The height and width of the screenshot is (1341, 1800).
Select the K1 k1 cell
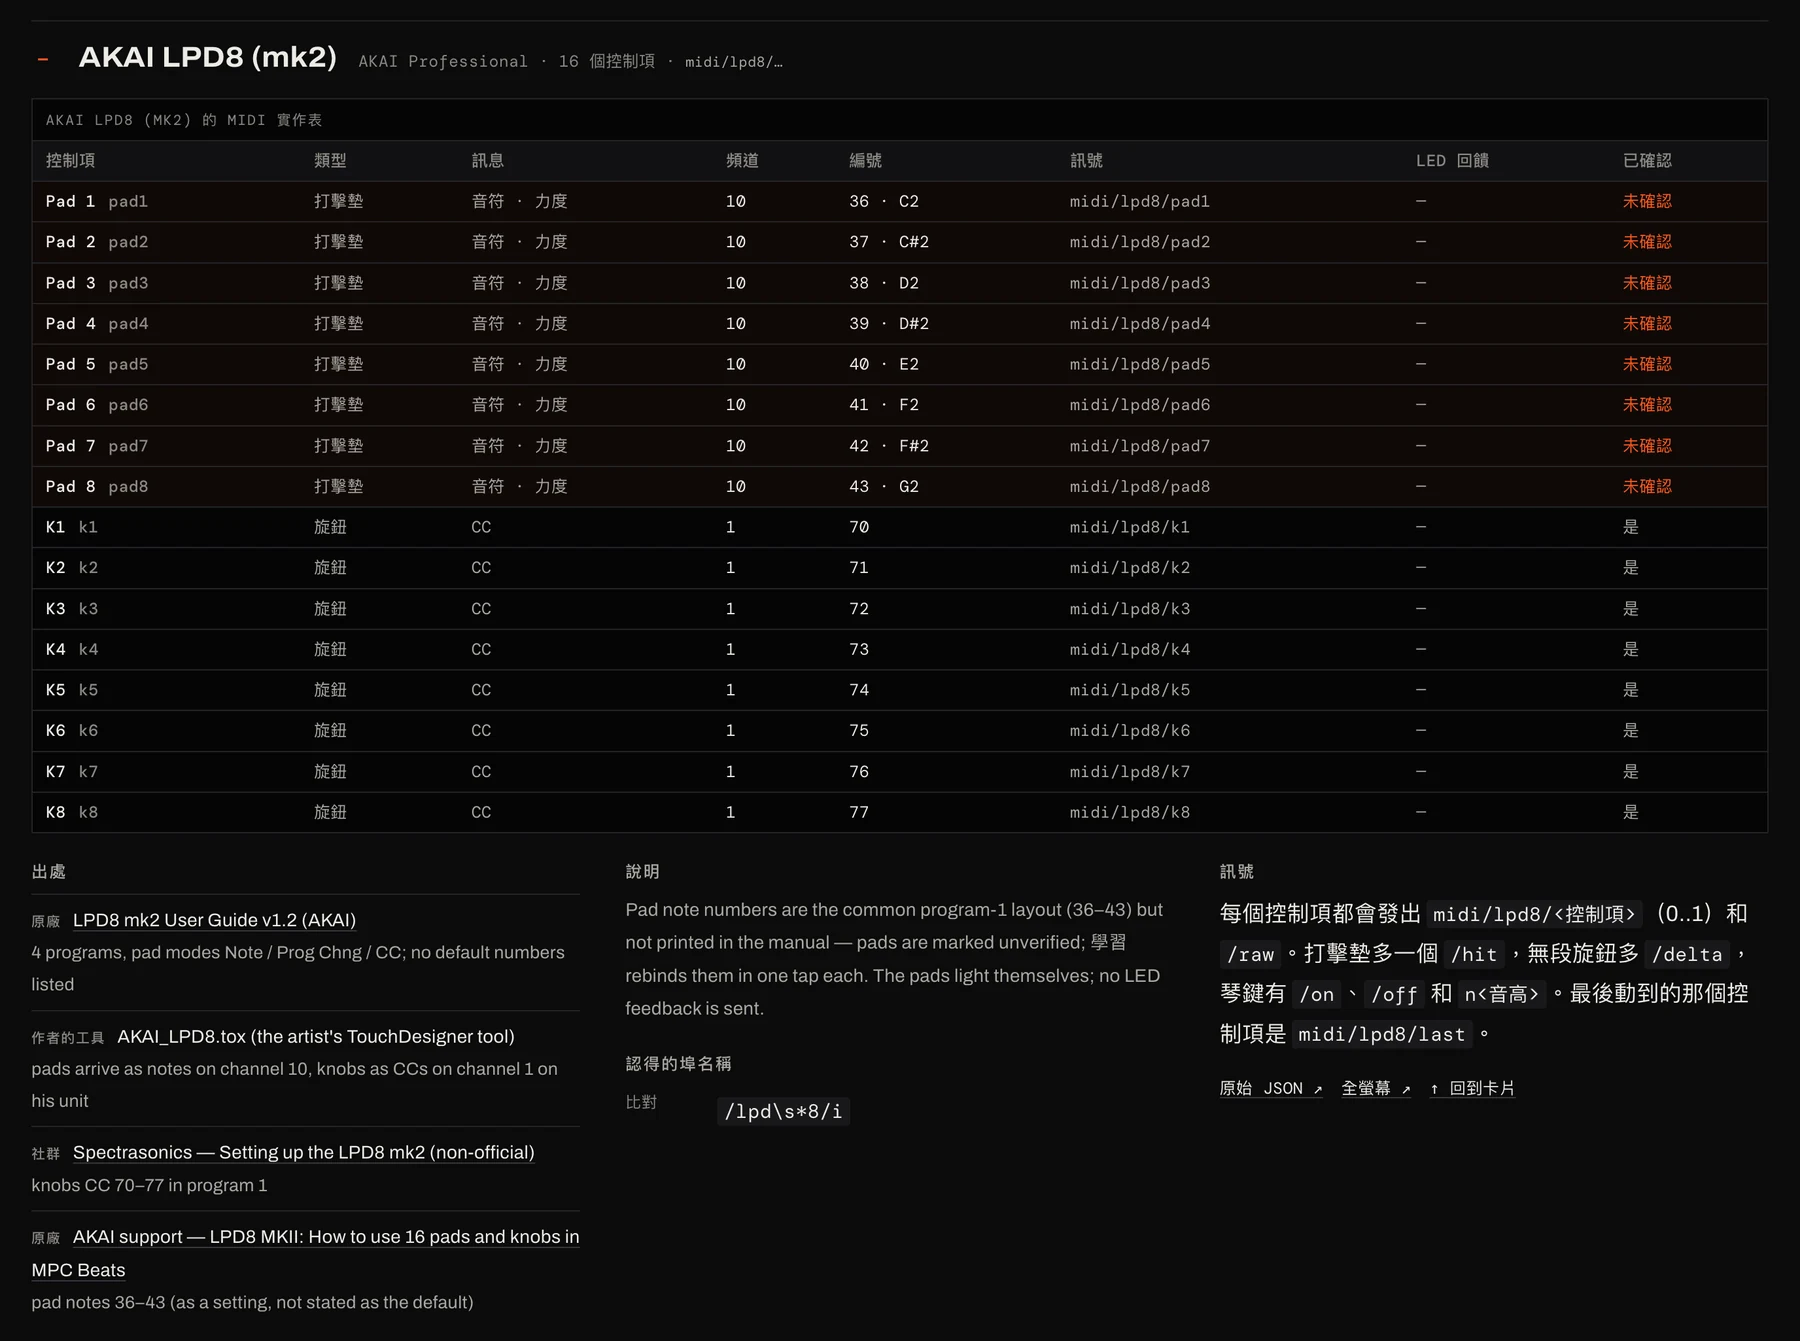(x=72, y=527)
